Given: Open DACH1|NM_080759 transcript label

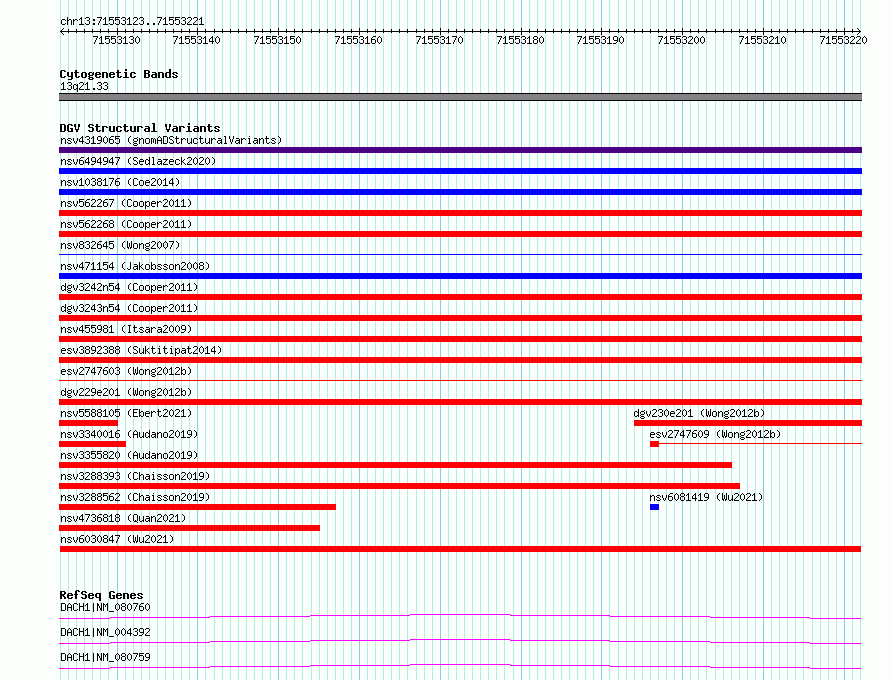Looking at the screenshot, I should point(105,657).
